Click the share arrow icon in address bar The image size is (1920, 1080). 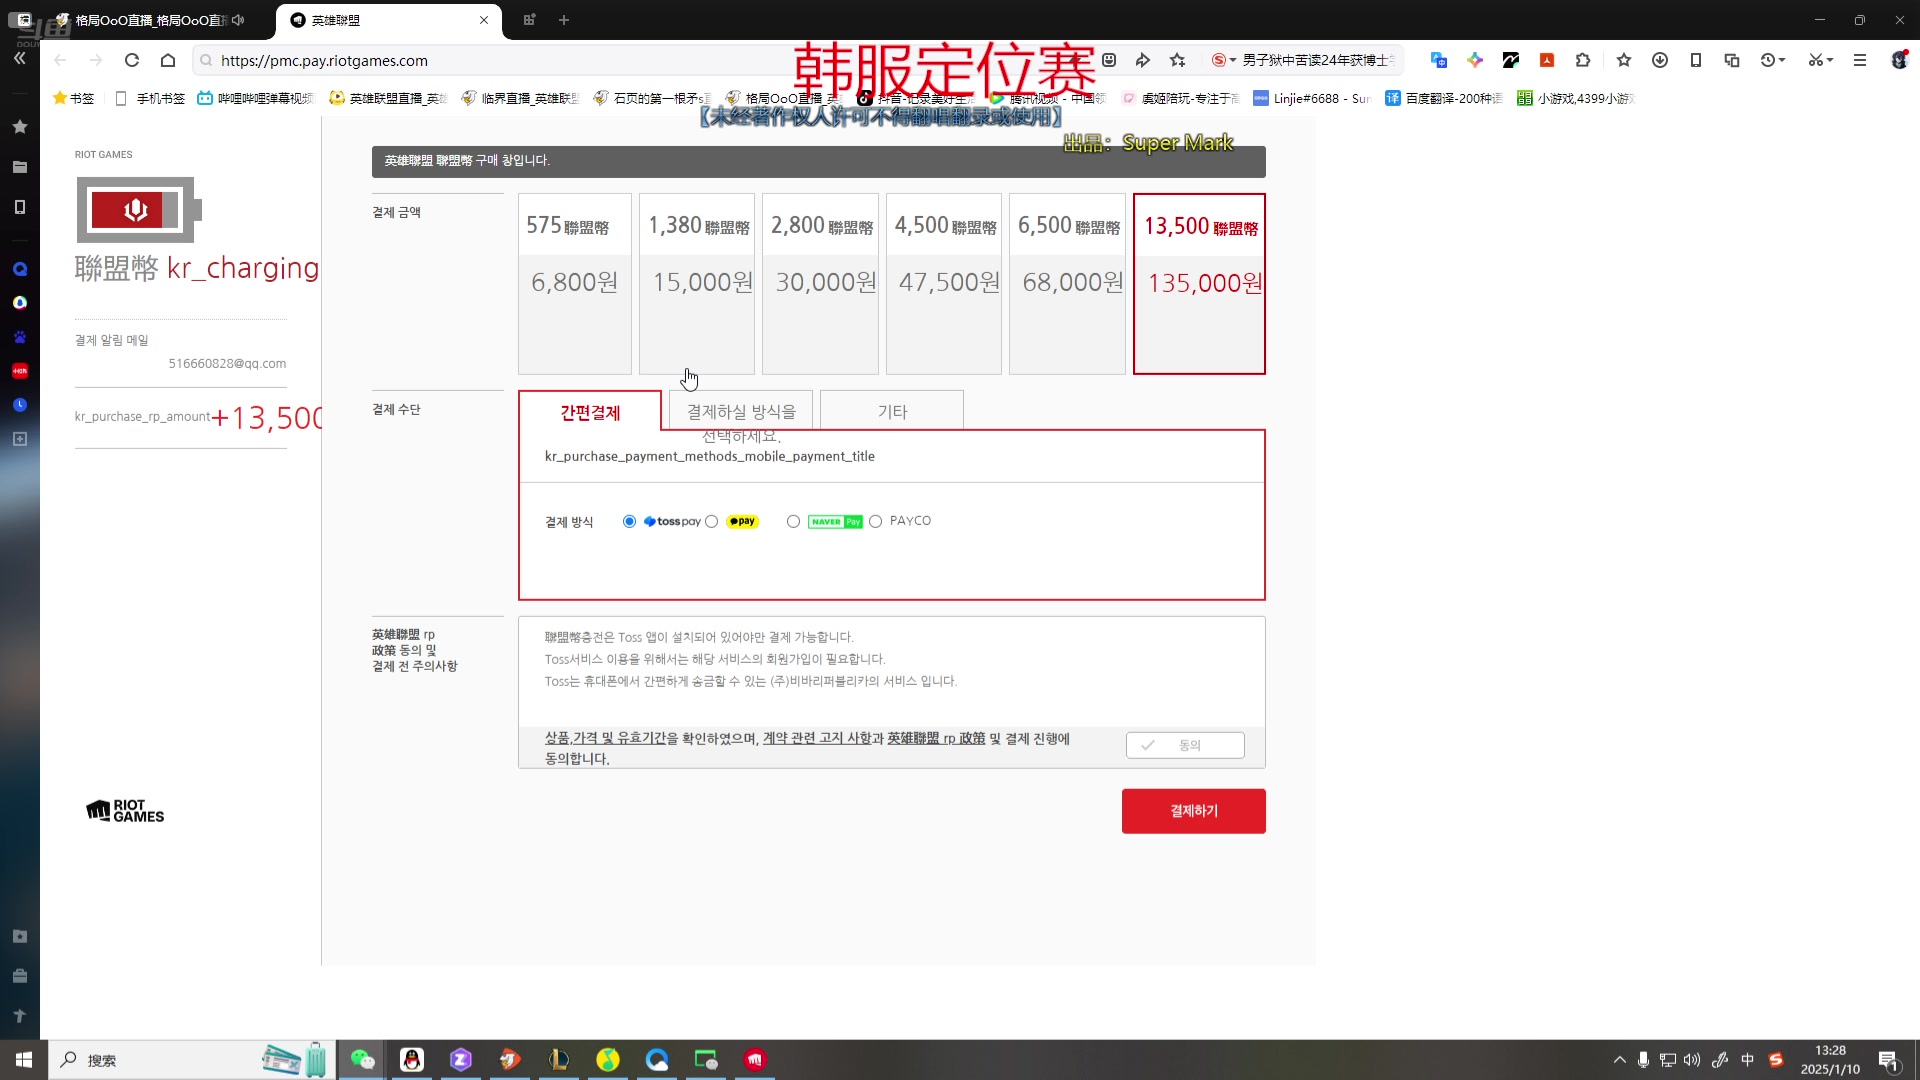[x=1143, y=60]
